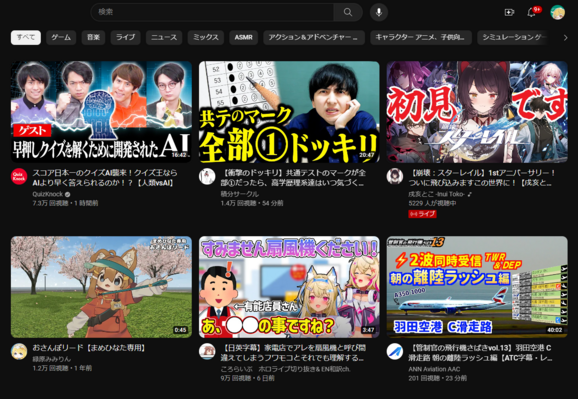
Task: Open the 共テのマーク prank video thumbnail
Action: pyautogui.click(x=289, y=112)
